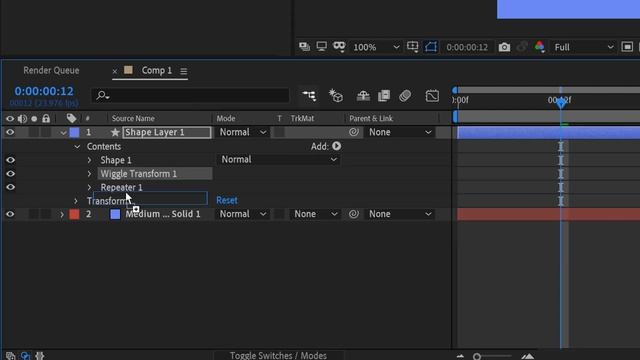Click the audio speaker column header icon
This screenshot has width=640, height=360.
click(x=22, y=118)
